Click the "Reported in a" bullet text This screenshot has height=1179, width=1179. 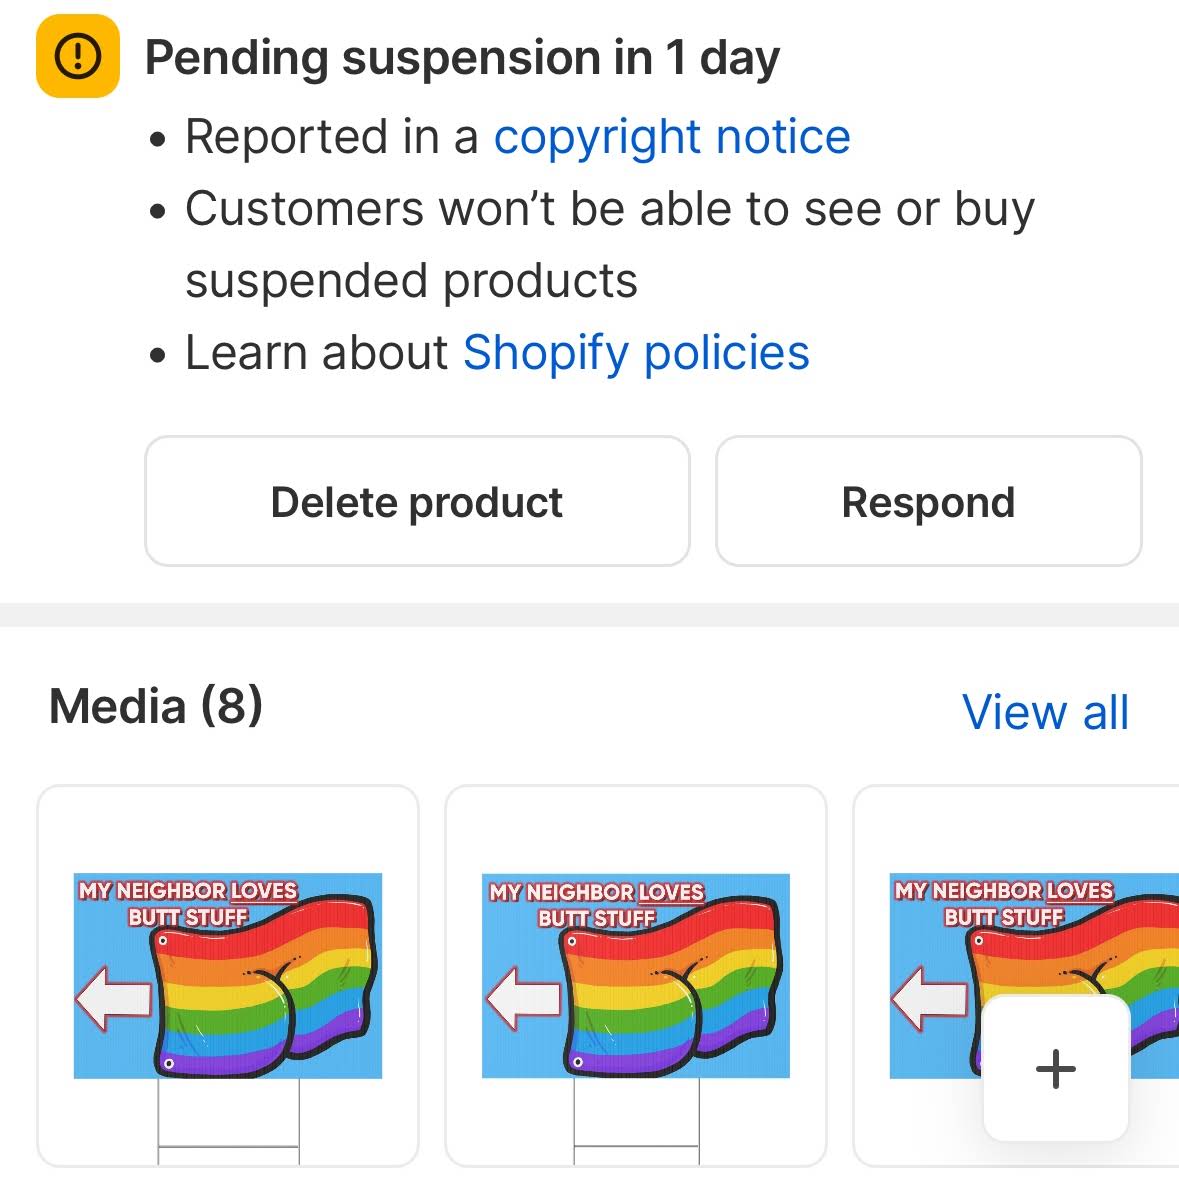pyautogui.click(x=332, y=137)
